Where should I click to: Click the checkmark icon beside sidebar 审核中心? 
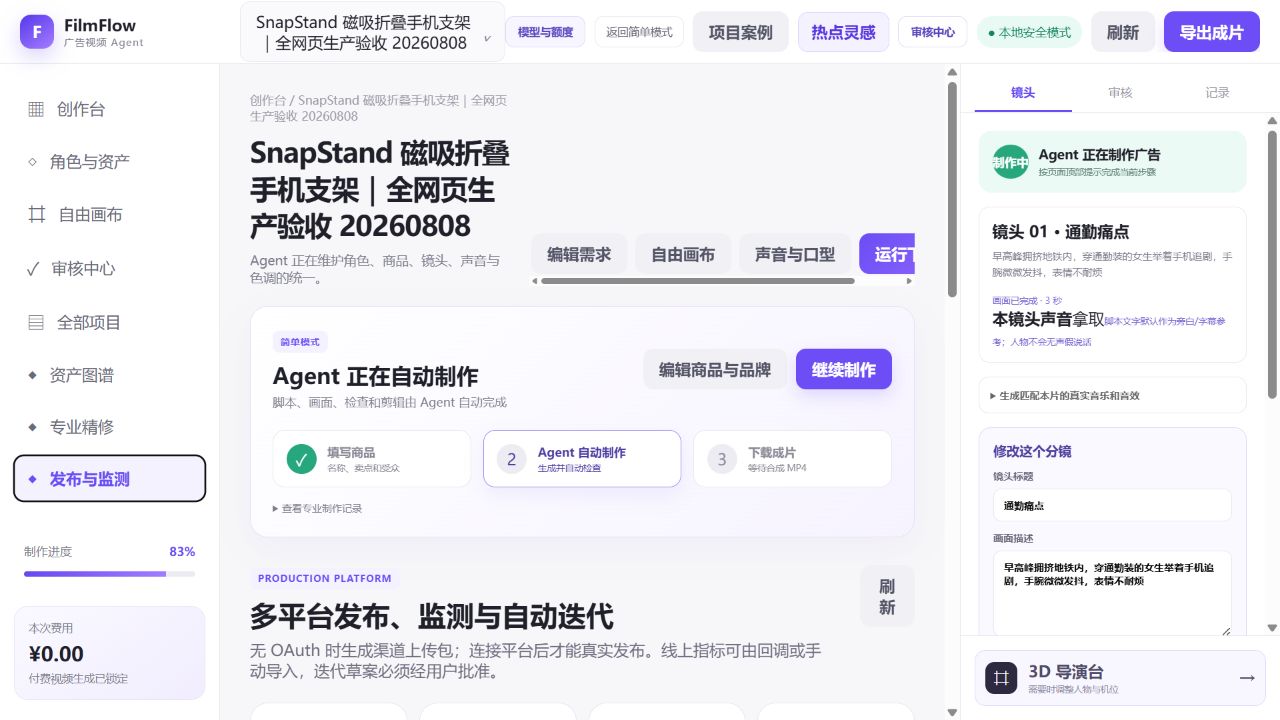33,268
